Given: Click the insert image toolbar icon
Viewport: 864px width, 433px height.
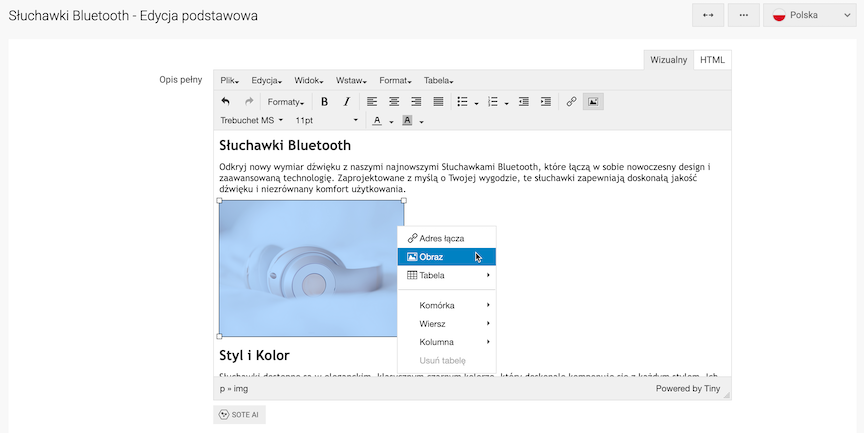Looking at the screenshot, I should (593, 101).
